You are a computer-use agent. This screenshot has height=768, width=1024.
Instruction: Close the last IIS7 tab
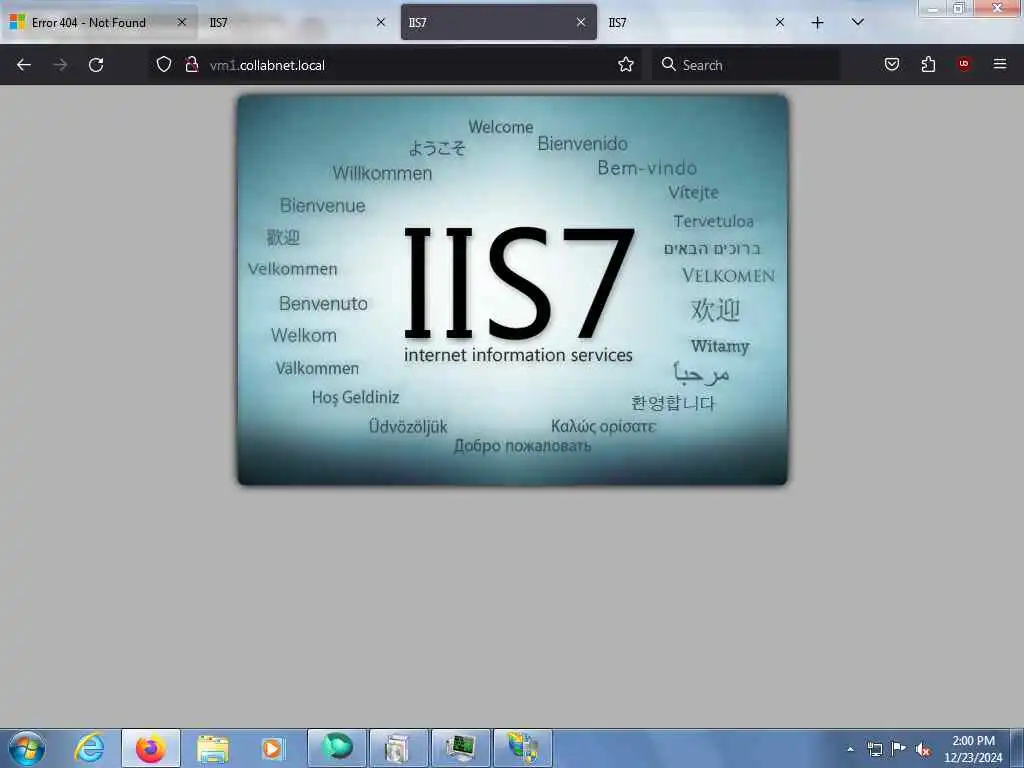pyautogui.click(x=780, y=22)
